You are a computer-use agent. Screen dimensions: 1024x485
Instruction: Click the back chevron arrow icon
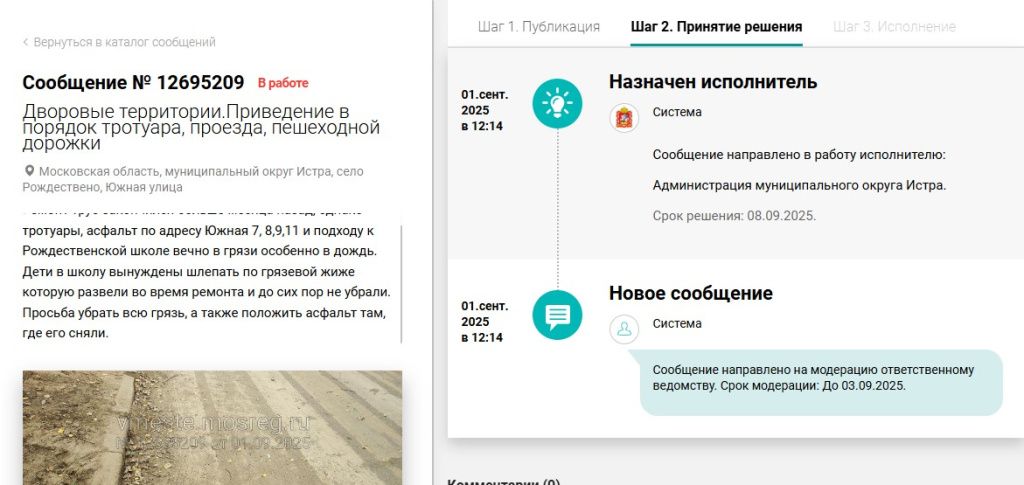point(26,43)
